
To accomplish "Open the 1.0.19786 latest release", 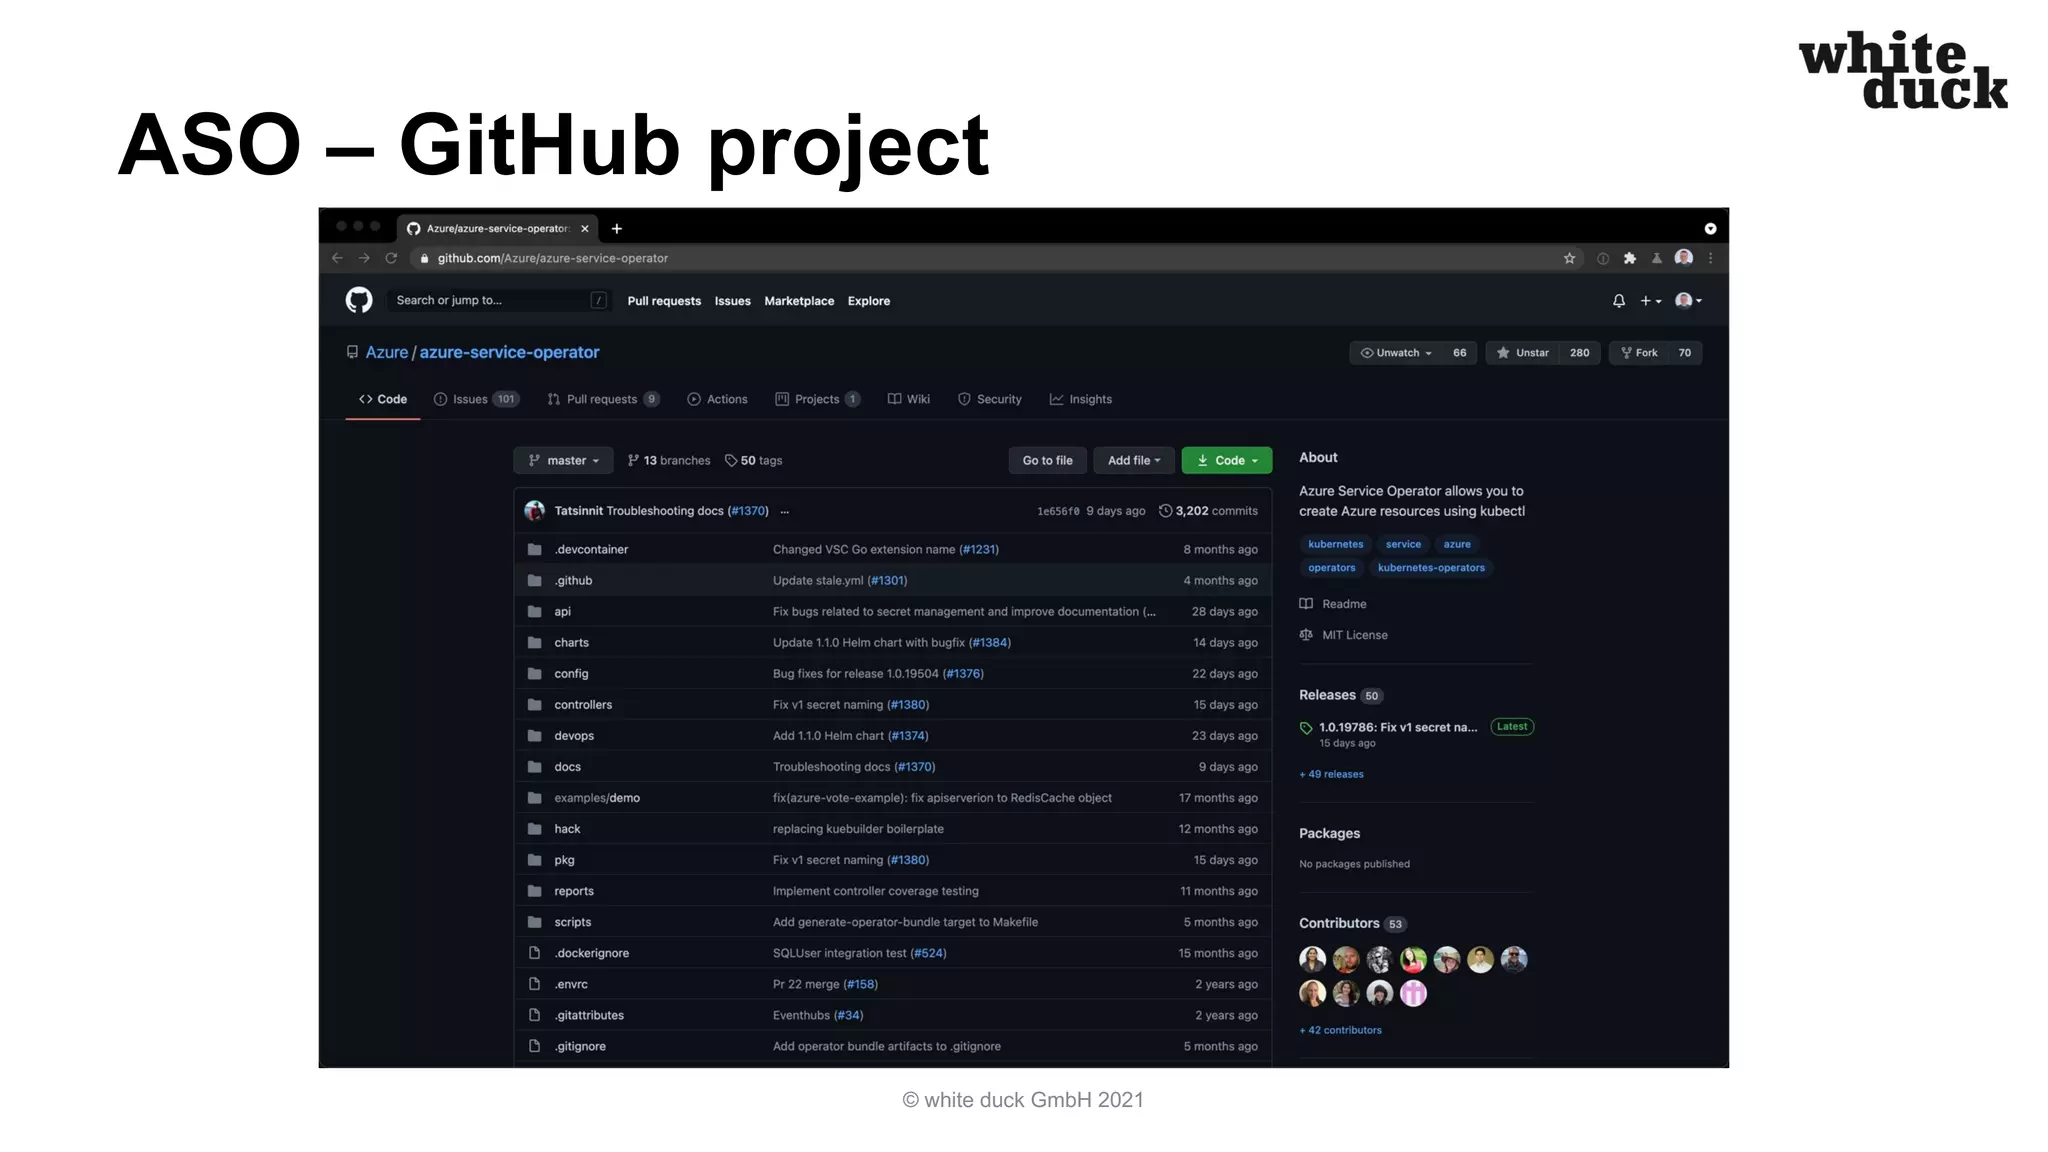I will pos(1398,727).
